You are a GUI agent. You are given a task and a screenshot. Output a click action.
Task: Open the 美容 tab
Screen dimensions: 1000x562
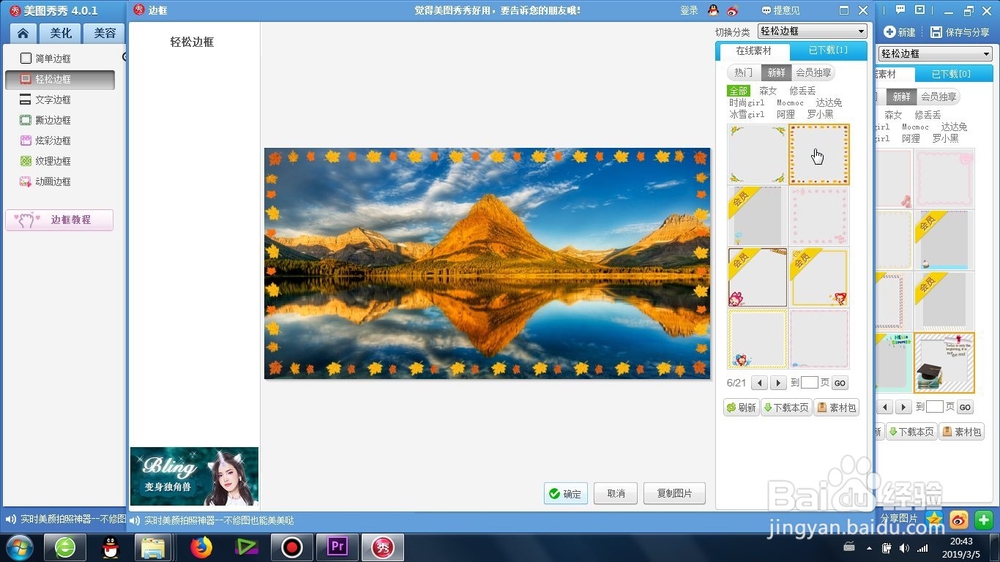[x=105, y=33]
